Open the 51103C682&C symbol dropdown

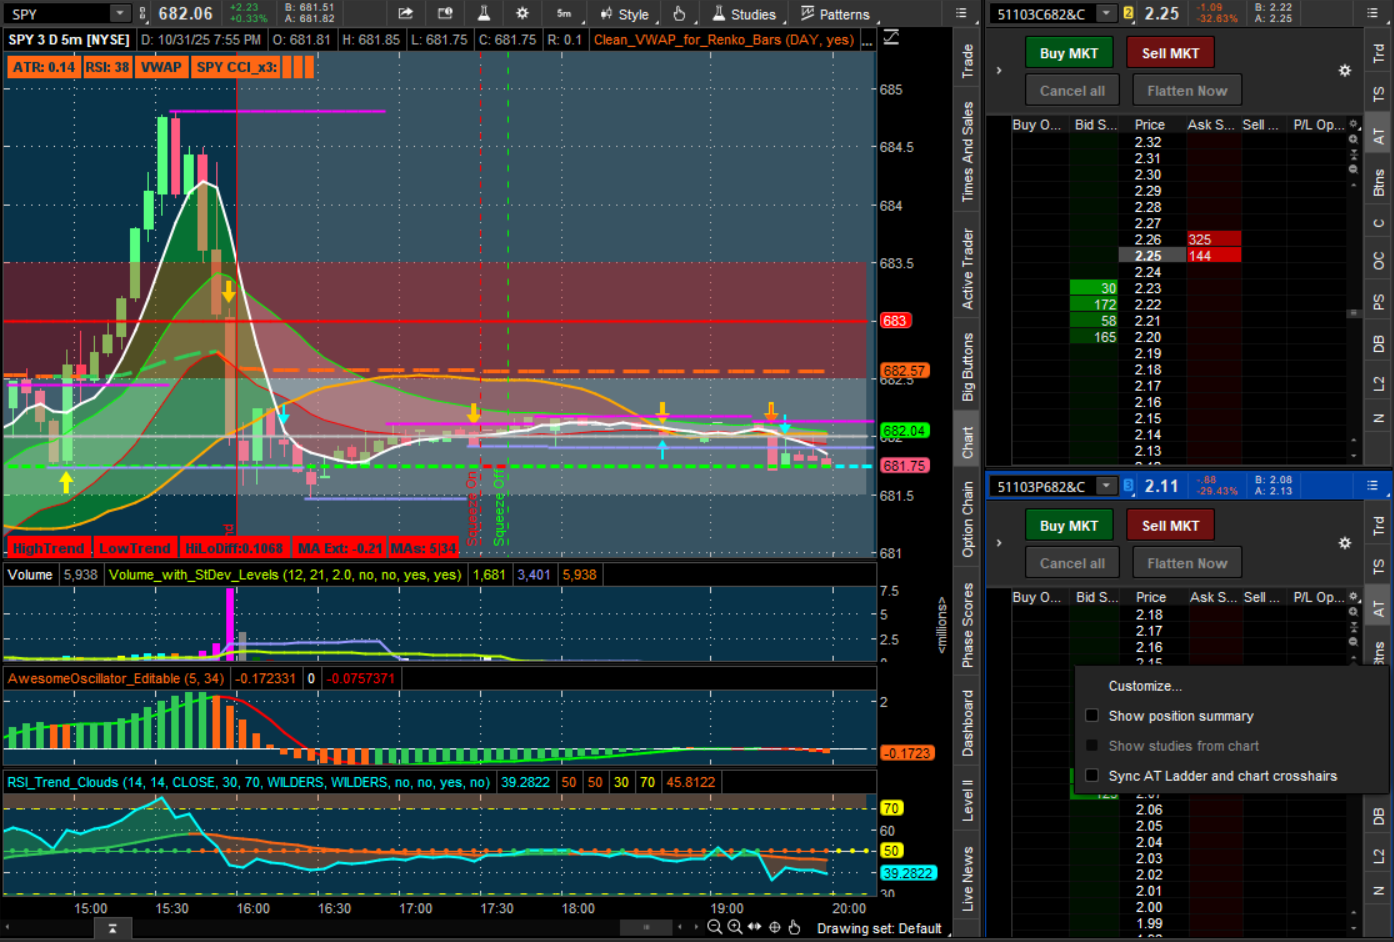[1106, 13]
